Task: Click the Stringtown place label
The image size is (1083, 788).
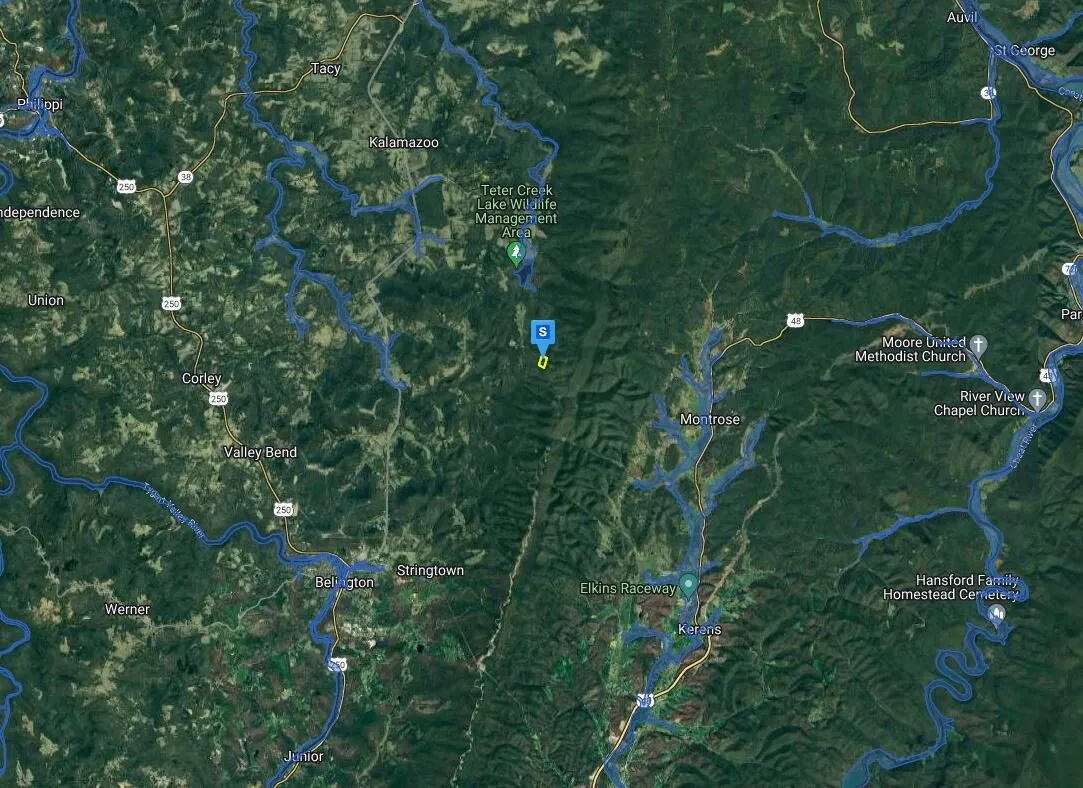Action: click(430, 570)
